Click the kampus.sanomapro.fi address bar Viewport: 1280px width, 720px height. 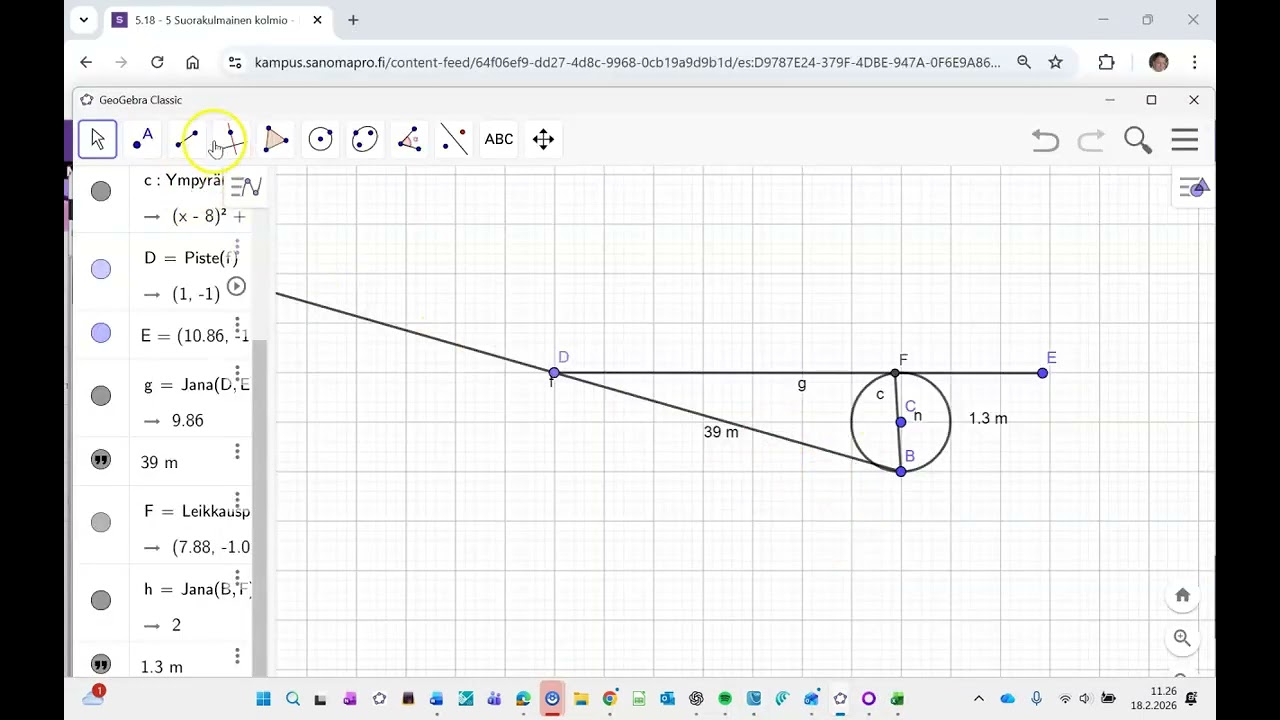tap(627, 62)
